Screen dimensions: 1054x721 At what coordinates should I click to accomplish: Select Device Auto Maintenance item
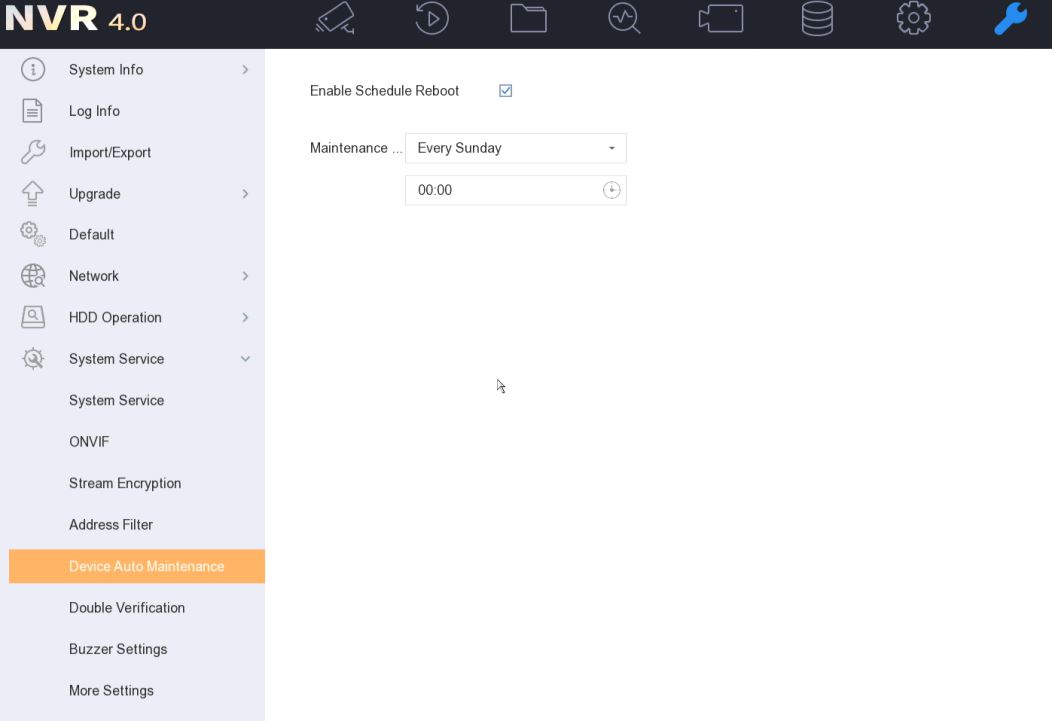tap(136, 566)
